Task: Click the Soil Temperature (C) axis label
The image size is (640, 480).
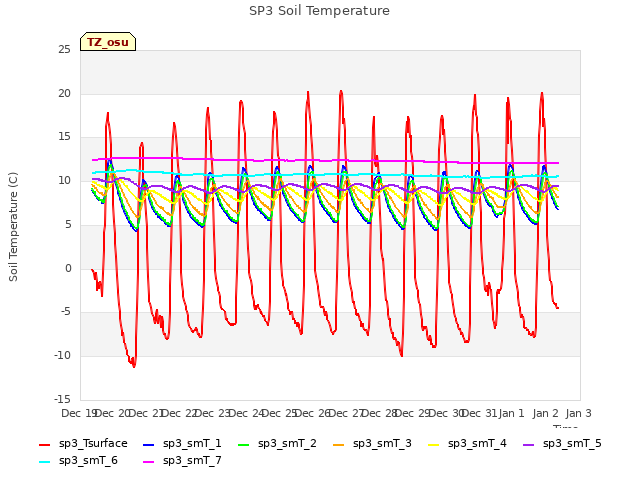Action: pyautogui.click(x=13, y=227)
